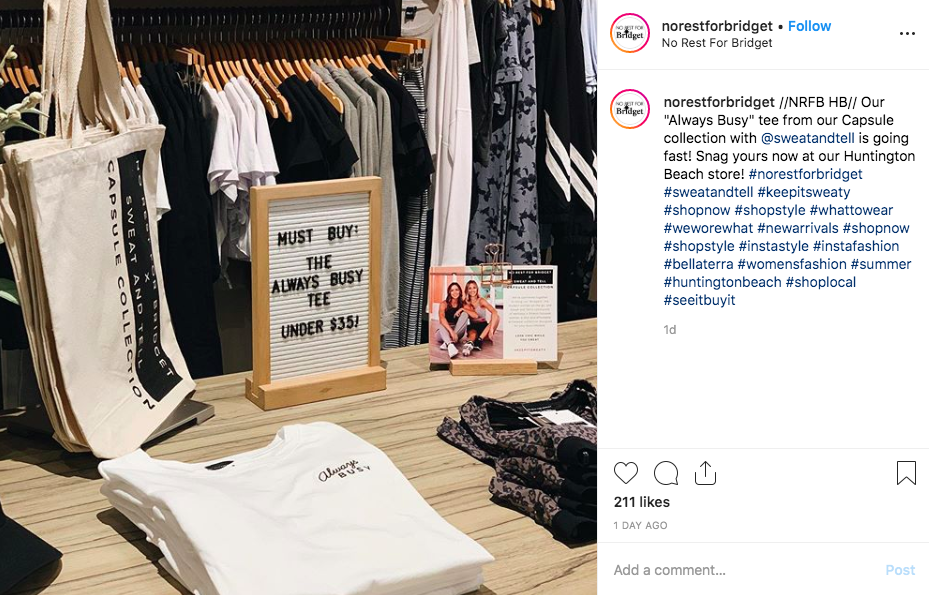Open the three-dot more options menu
This screenshot has height=595, width=929.
point(907,34)
